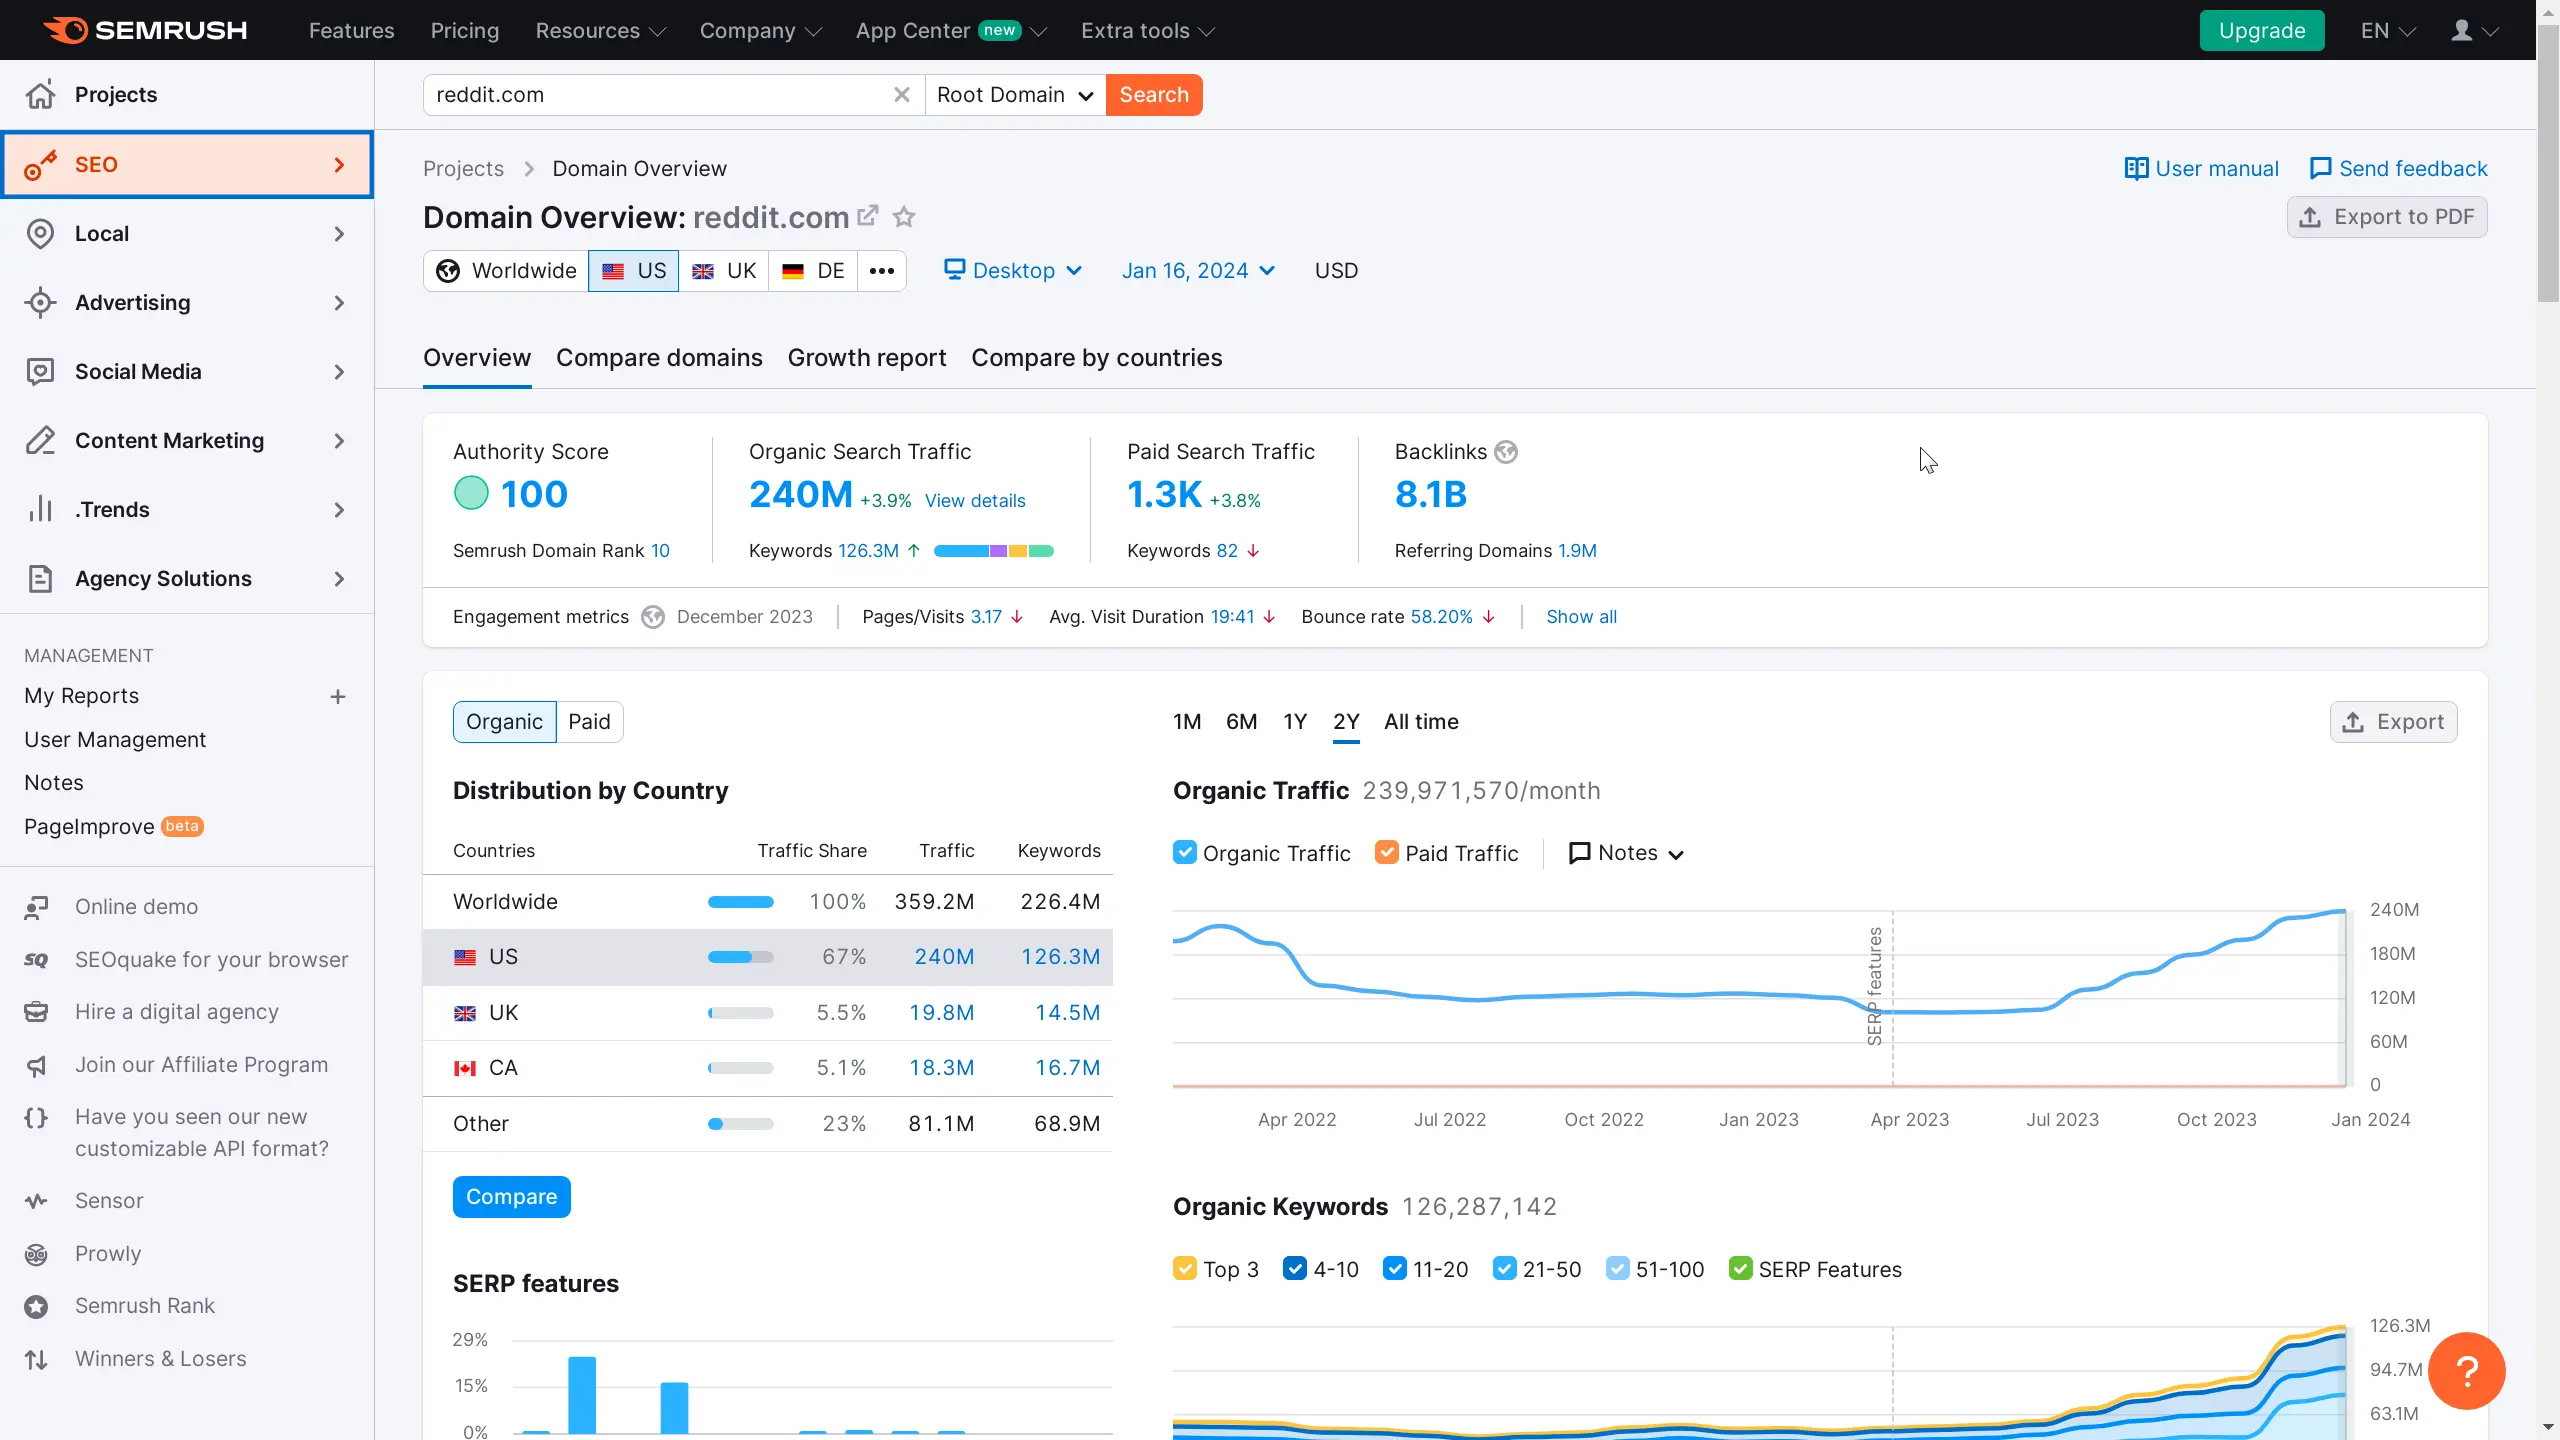2560x1440 pixels.
Task: Select 1Y time range
Action: click(x=1295, y=722)
